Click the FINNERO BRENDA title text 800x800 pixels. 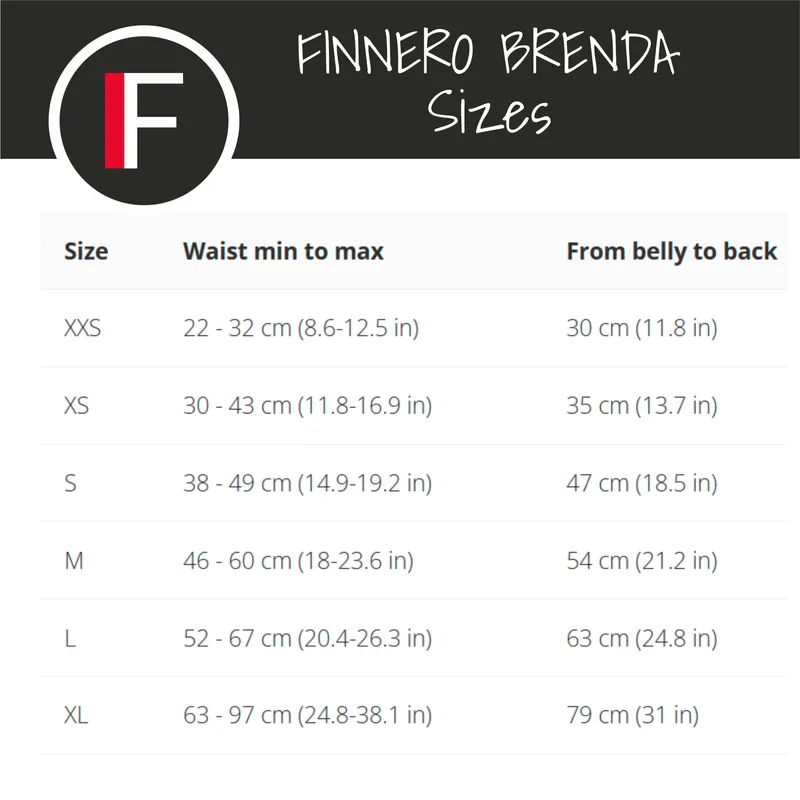pos(487,54)
